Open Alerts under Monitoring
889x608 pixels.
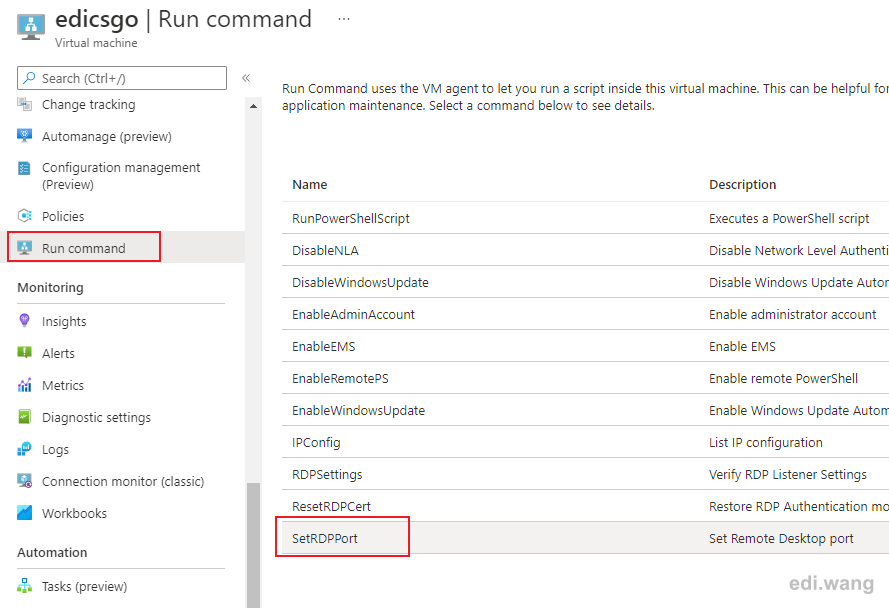pos(58,353)
